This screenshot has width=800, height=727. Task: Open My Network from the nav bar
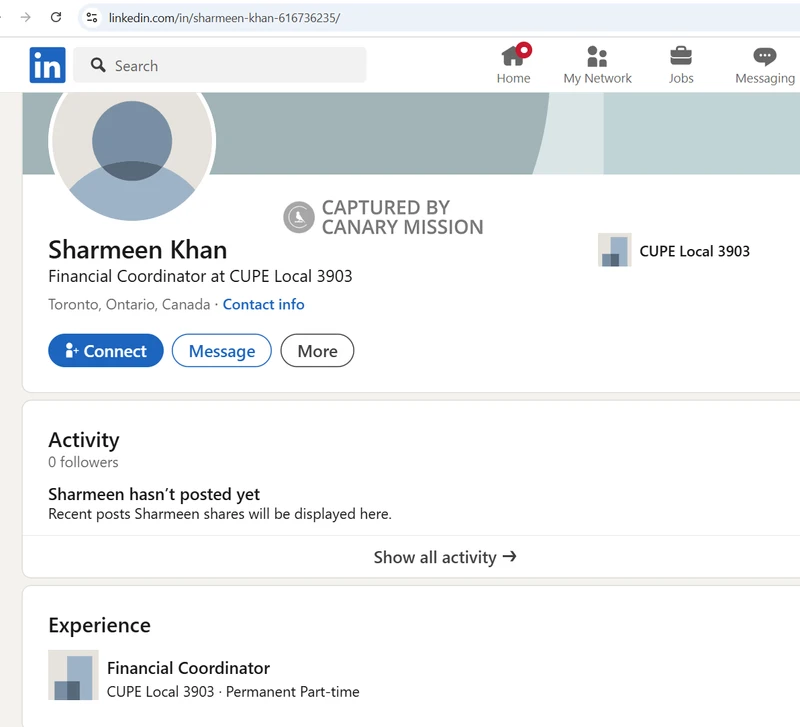coord(597,65)
